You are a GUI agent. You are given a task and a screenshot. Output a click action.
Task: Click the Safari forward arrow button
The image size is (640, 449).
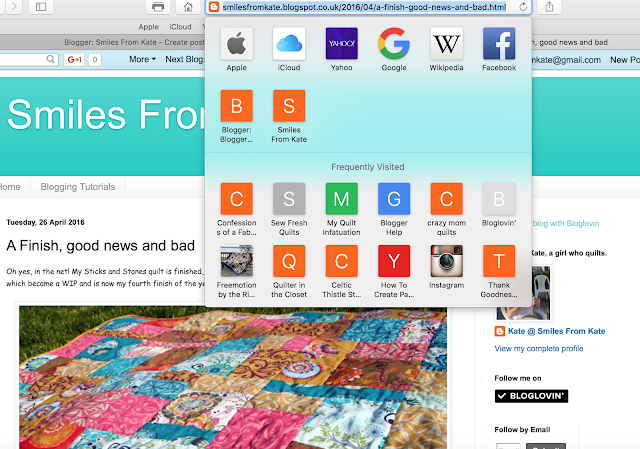click(14, 7)
